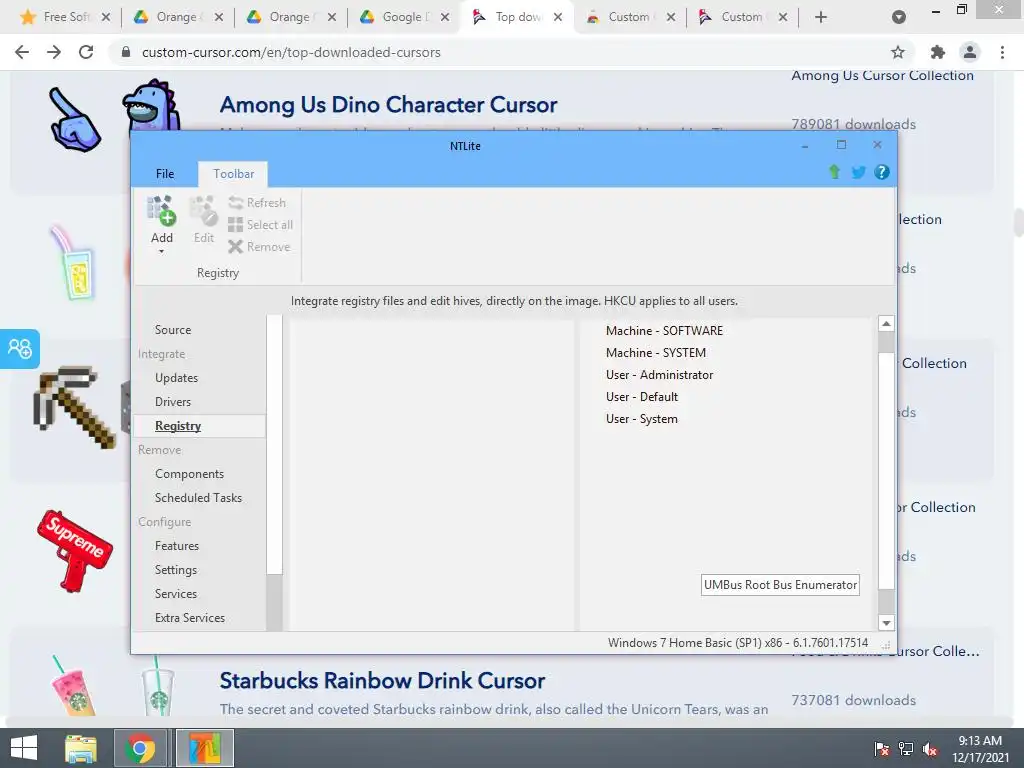Reload the page in Chrome

[x=86, y=52]
